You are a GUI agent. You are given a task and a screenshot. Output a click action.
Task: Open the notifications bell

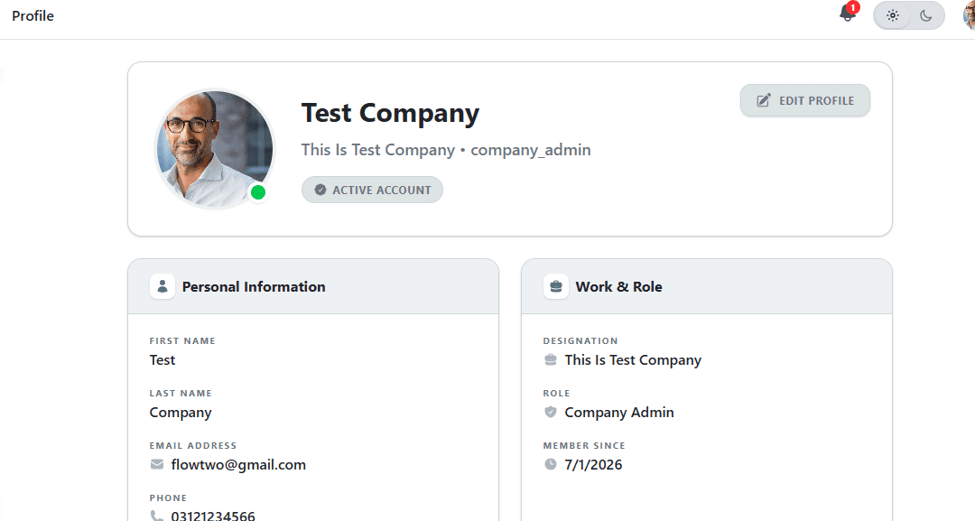(x=847, y=13)
